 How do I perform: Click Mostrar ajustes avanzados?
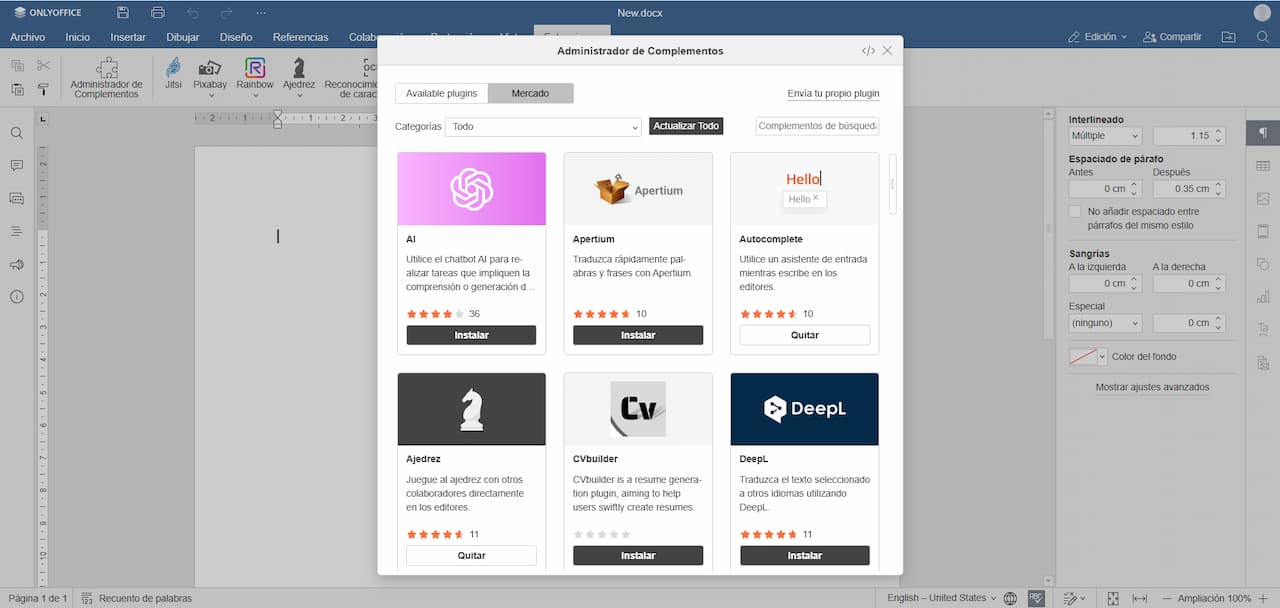1152,387
